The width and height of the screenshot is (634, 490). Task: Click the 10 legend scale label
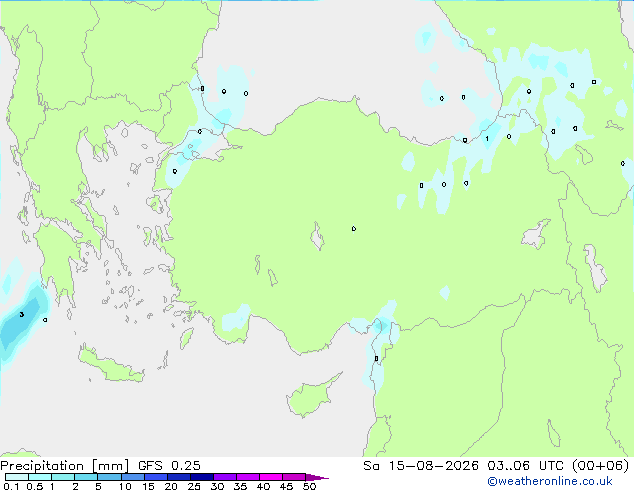coord(125,486)
